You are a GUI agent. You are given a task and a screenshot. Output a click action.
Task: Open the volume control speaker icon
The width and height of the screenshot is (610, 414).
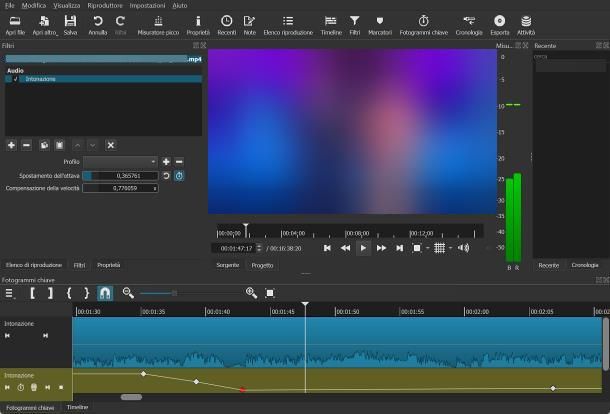(463, 248)
